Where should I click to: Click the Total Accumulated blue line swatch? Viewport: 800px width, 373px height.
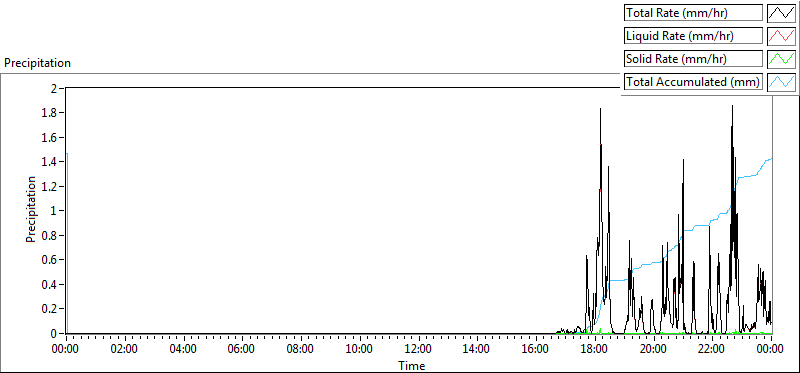coord(782,82)
